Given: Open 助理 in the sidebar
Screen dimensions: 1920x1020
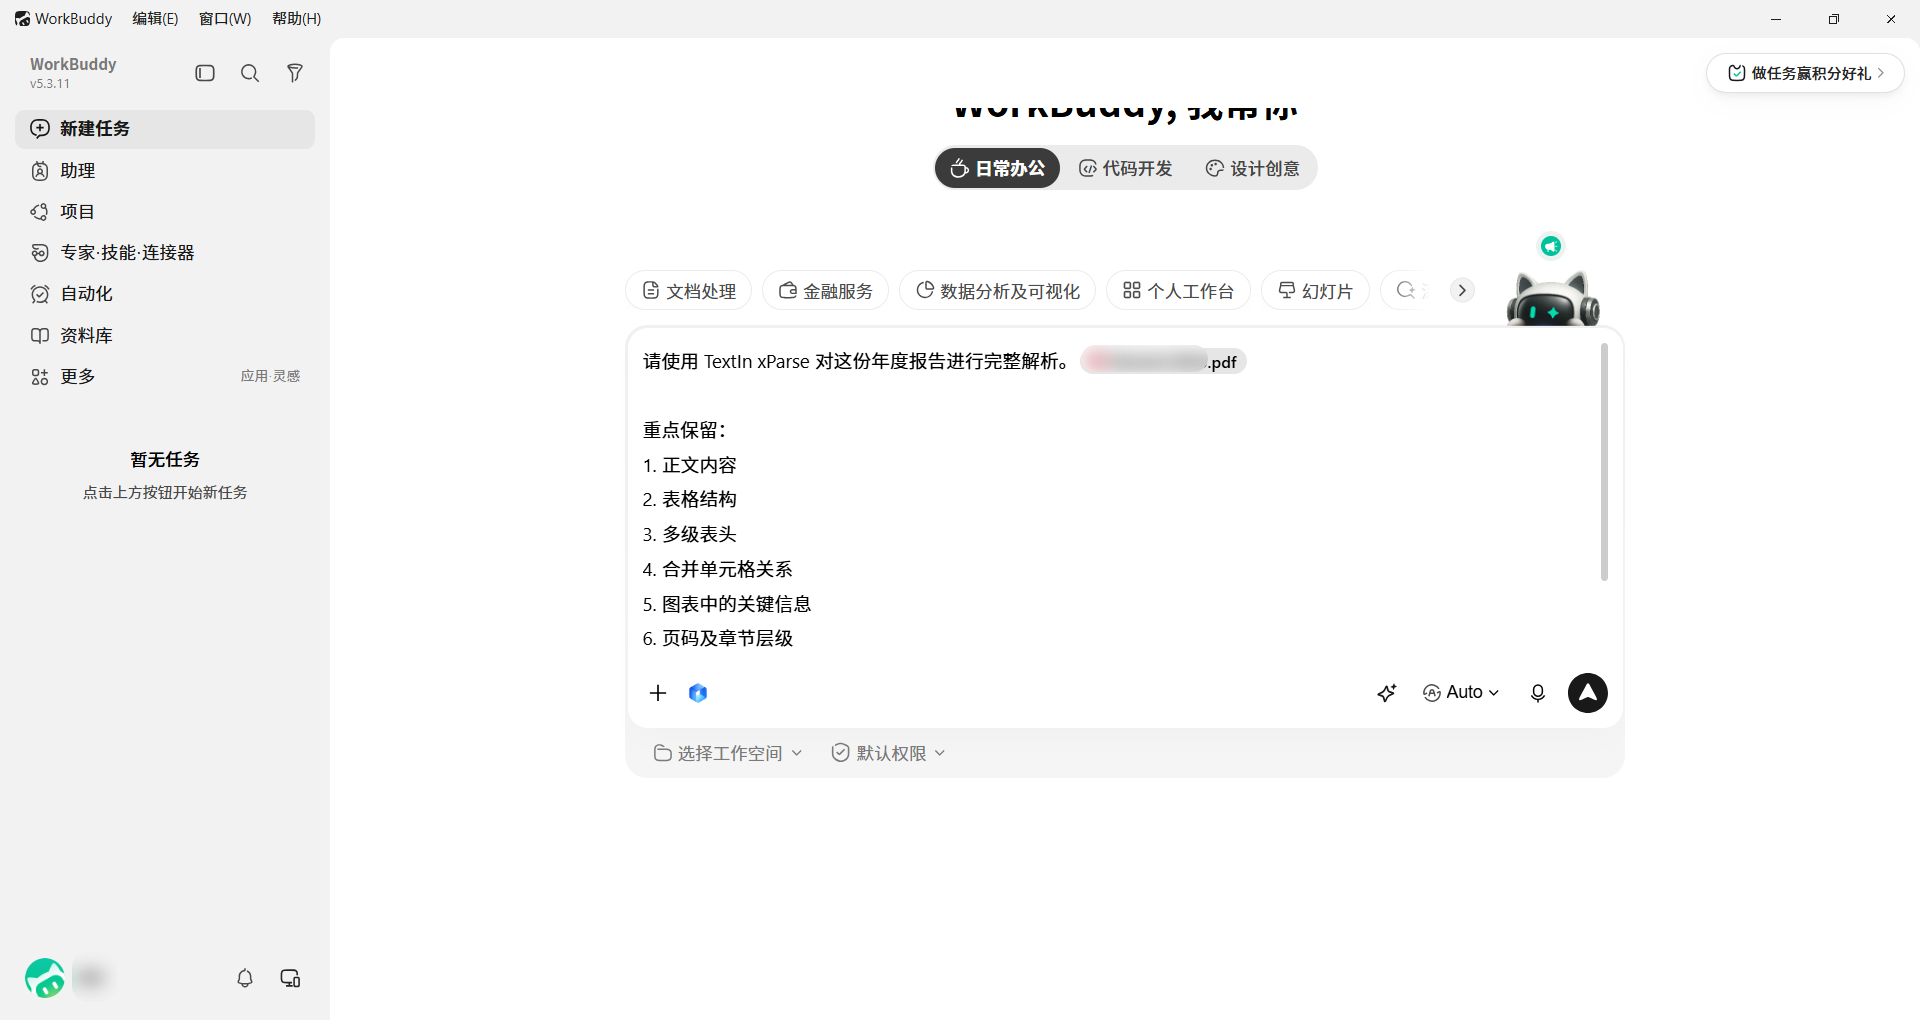Looking at the screenshot, I should tap(165, 171).
